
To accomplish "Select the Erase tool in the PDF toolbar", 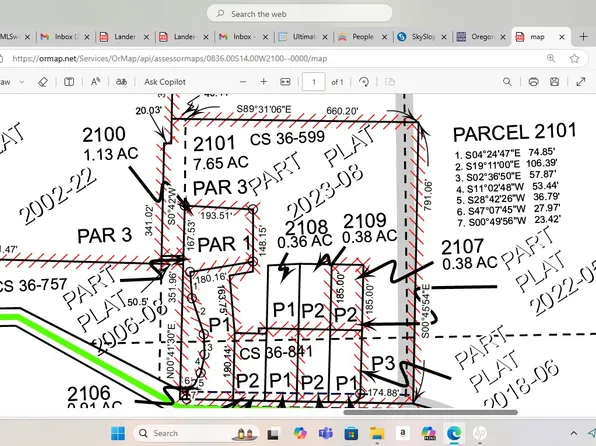I will (x=43, y=82).
